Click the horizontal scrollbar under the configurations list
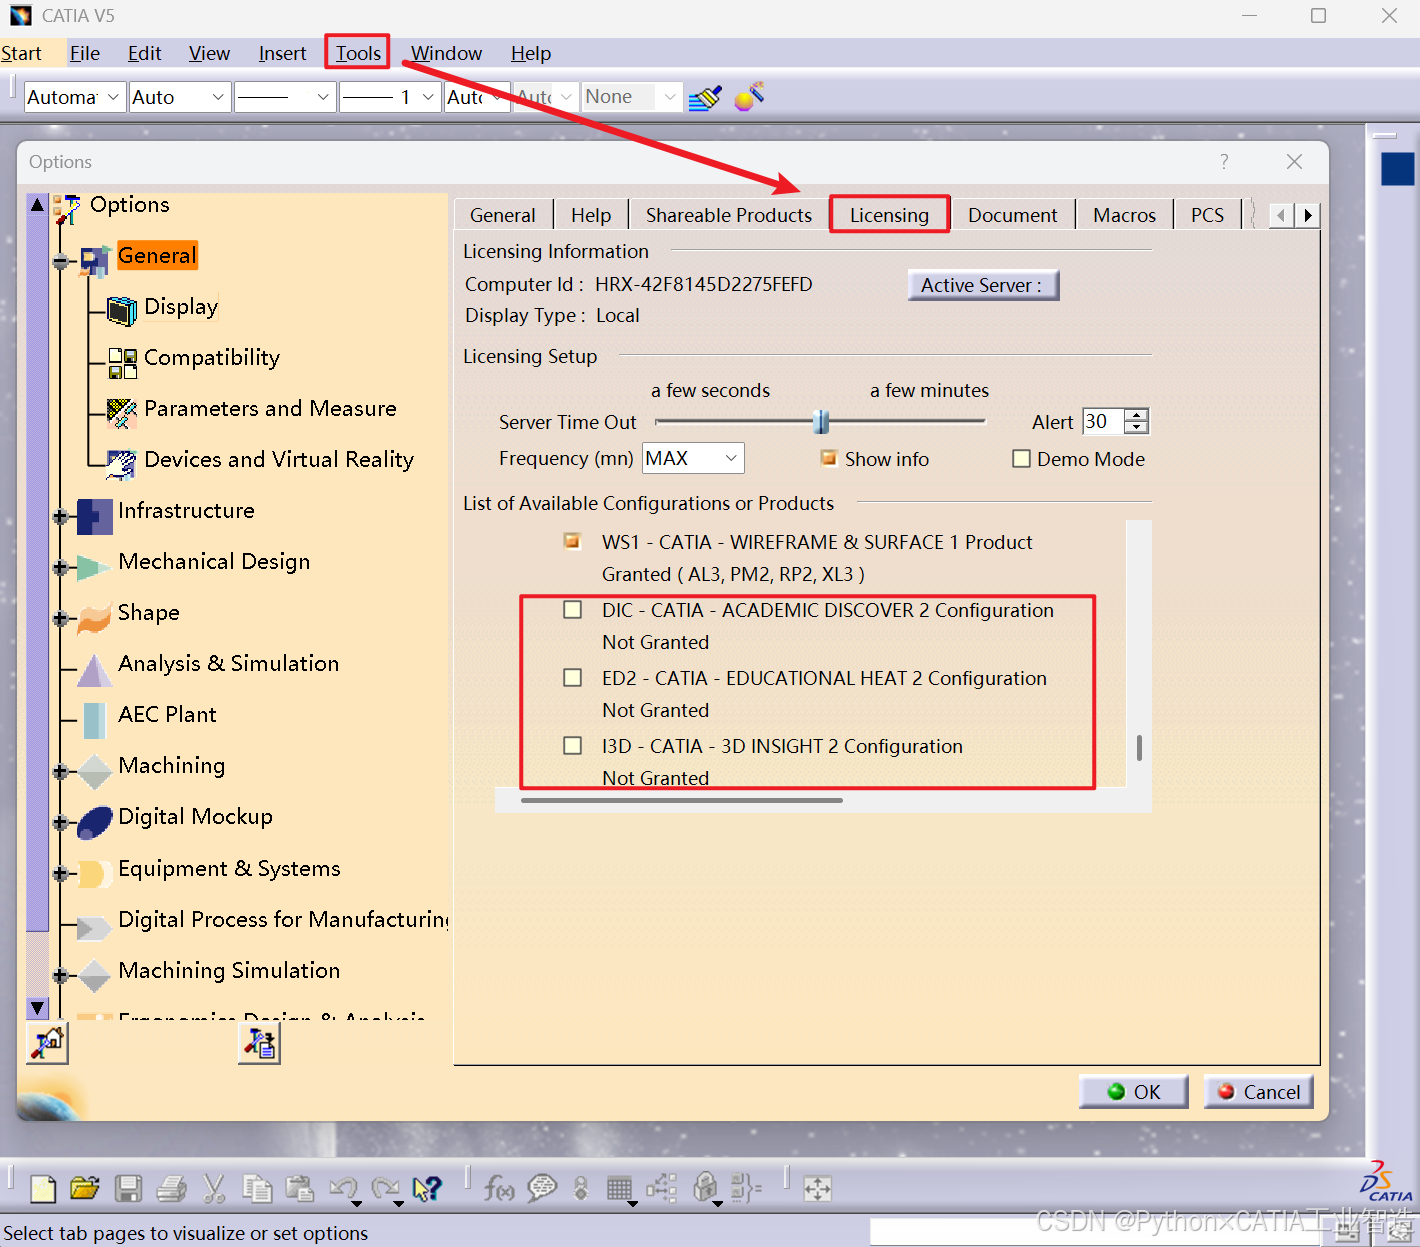The image size is (1420, 1247). click(682, 800)
